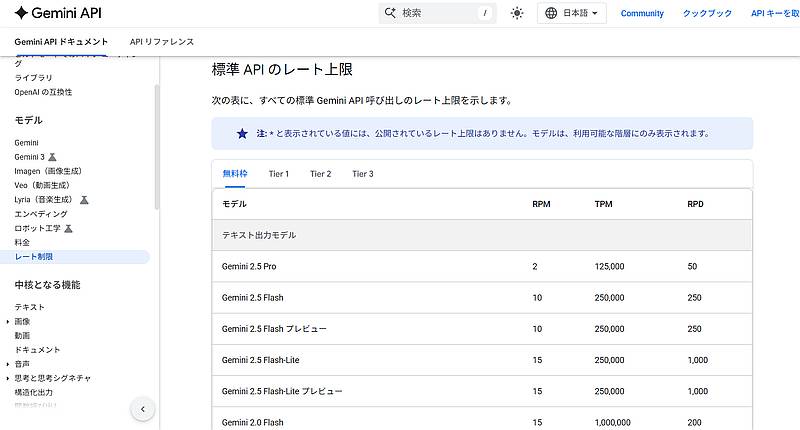Open Veo（動画生成）sidebar item

tap(42, 185)
